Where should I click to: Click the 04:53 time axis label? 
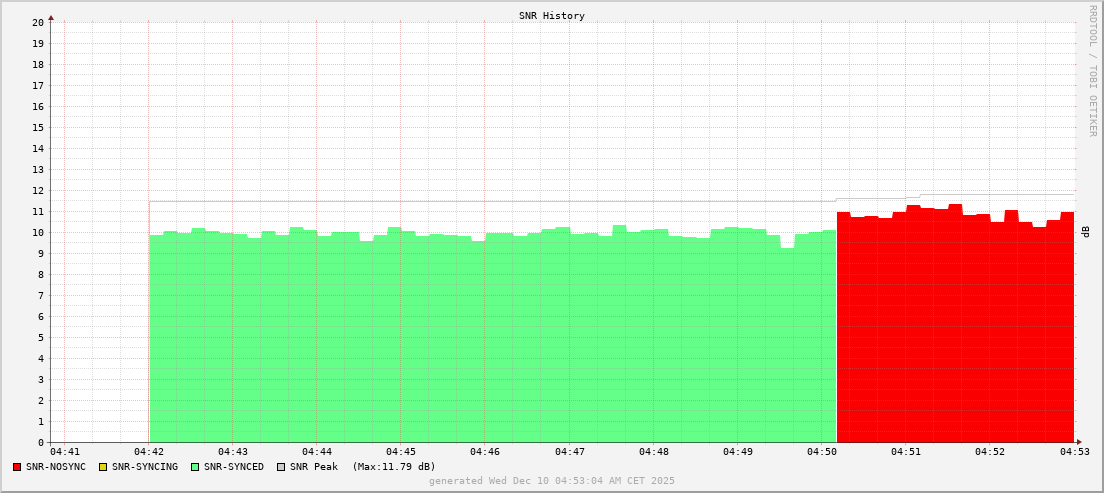1074,453
